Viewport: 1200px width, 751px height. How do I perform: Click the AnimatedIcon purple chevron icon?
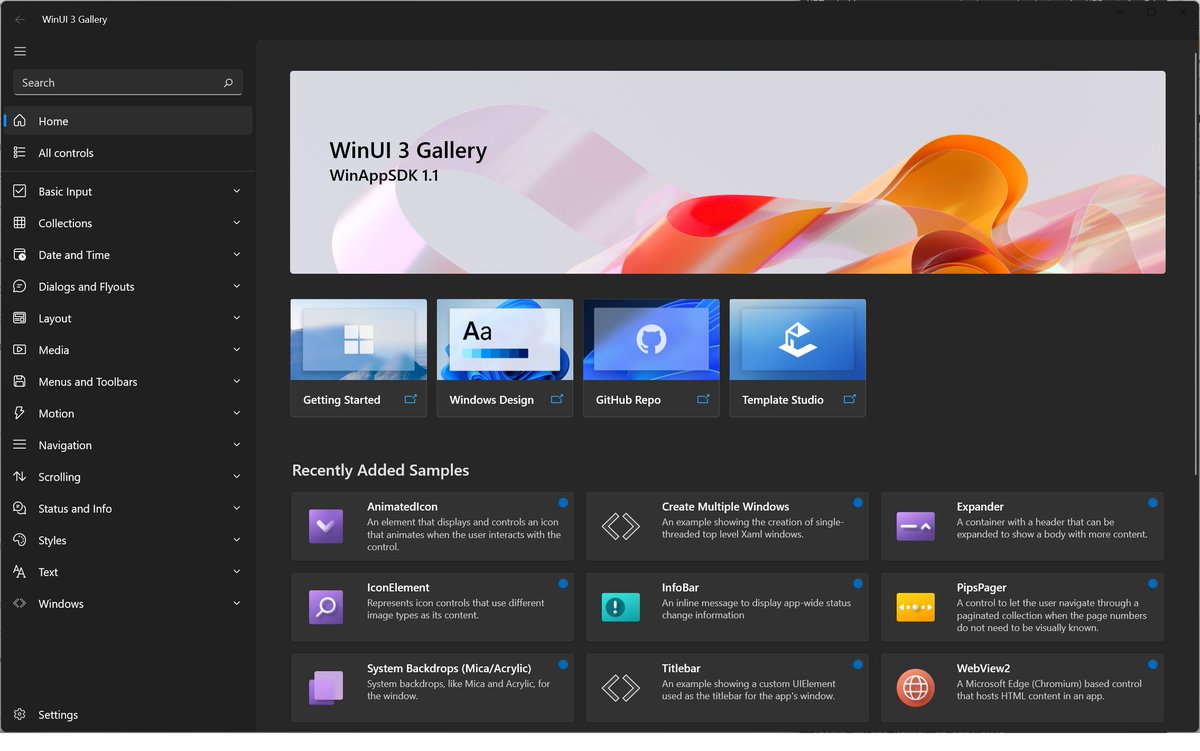click(x=326, y=526)
